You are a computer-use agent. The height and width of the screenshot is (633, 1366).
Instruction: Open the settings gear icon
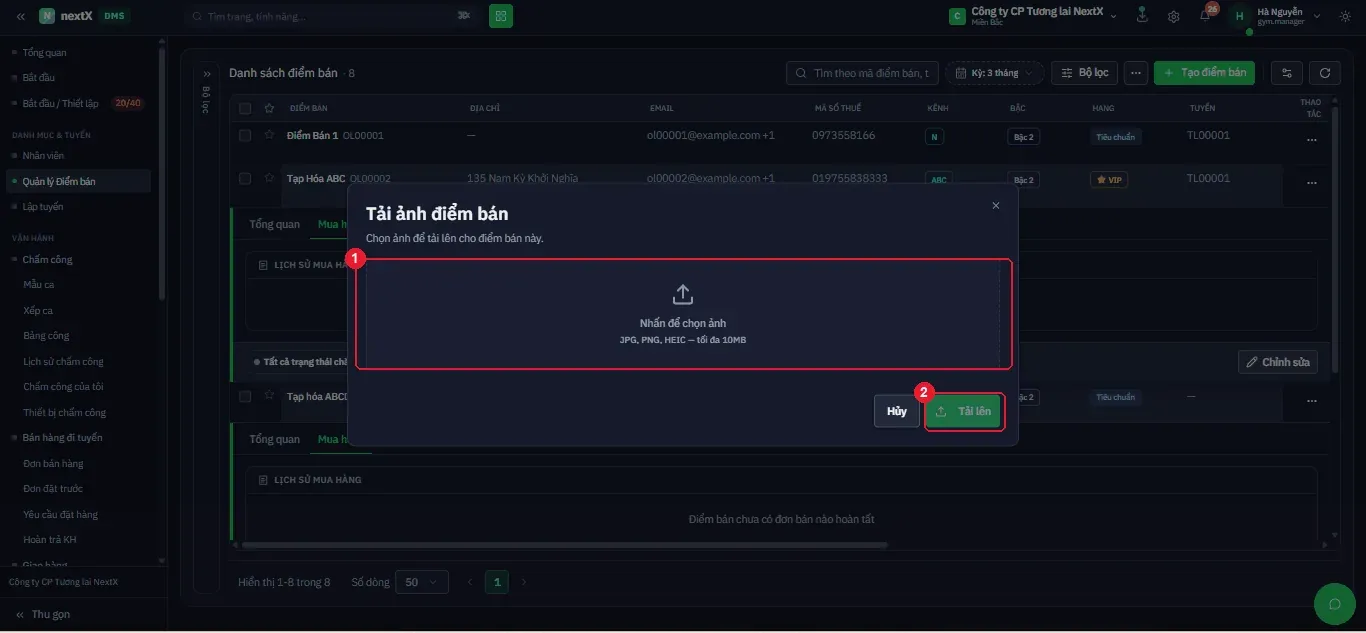1174,16
